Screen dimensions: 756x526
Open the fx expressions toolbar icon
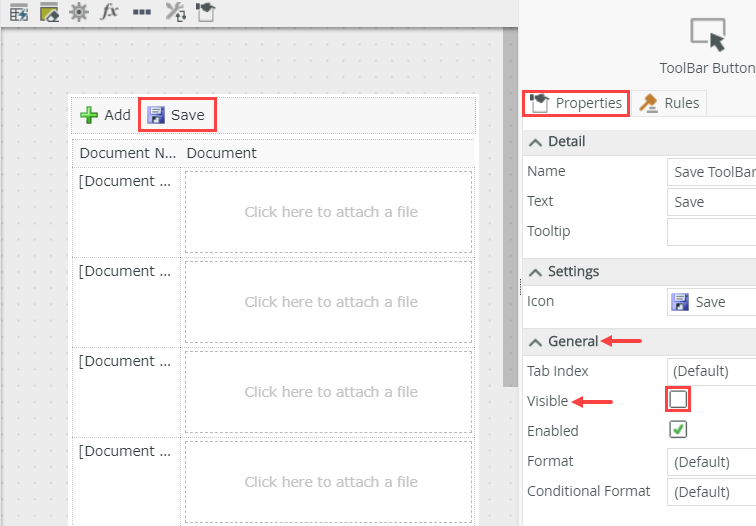109,11
